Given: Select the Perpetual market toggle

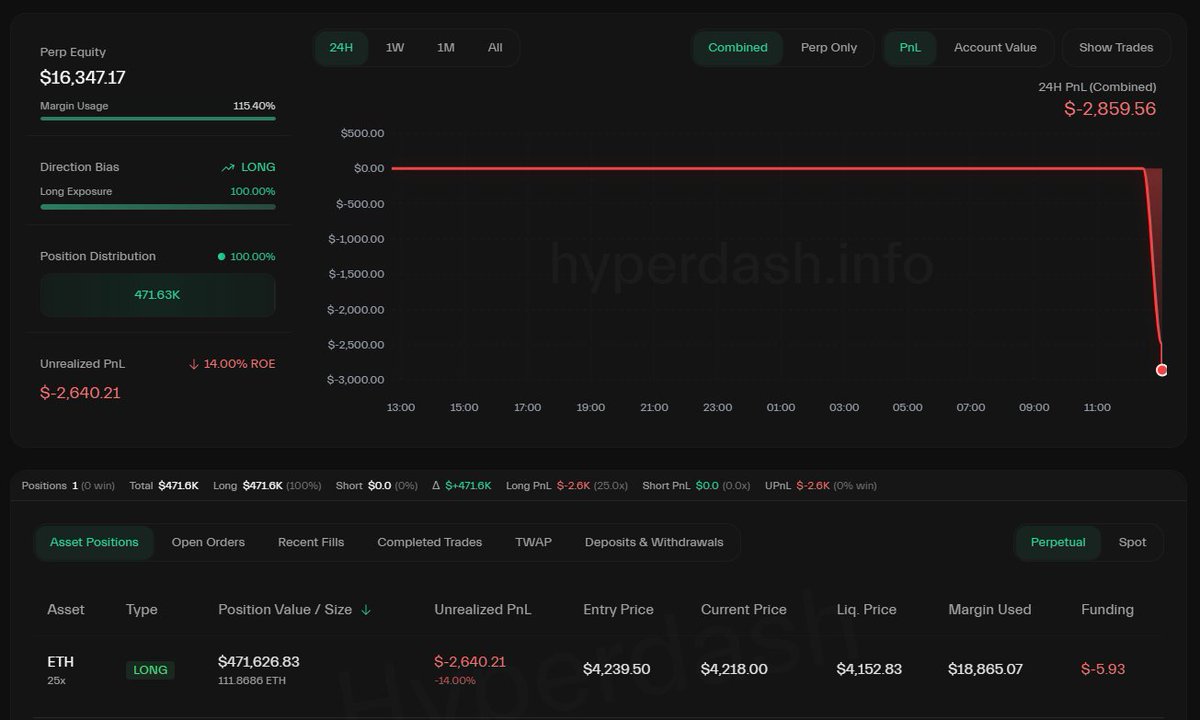Looking at the screenshot, I should click(1058, 542).
